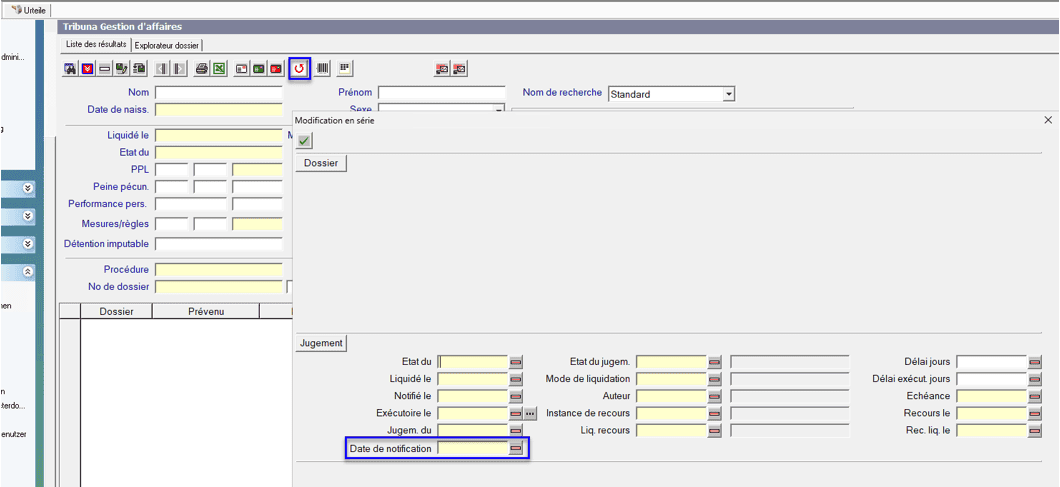Focus the 'Procédure' field
Viewport: 1060px width, 487px height.
(218, 270)
